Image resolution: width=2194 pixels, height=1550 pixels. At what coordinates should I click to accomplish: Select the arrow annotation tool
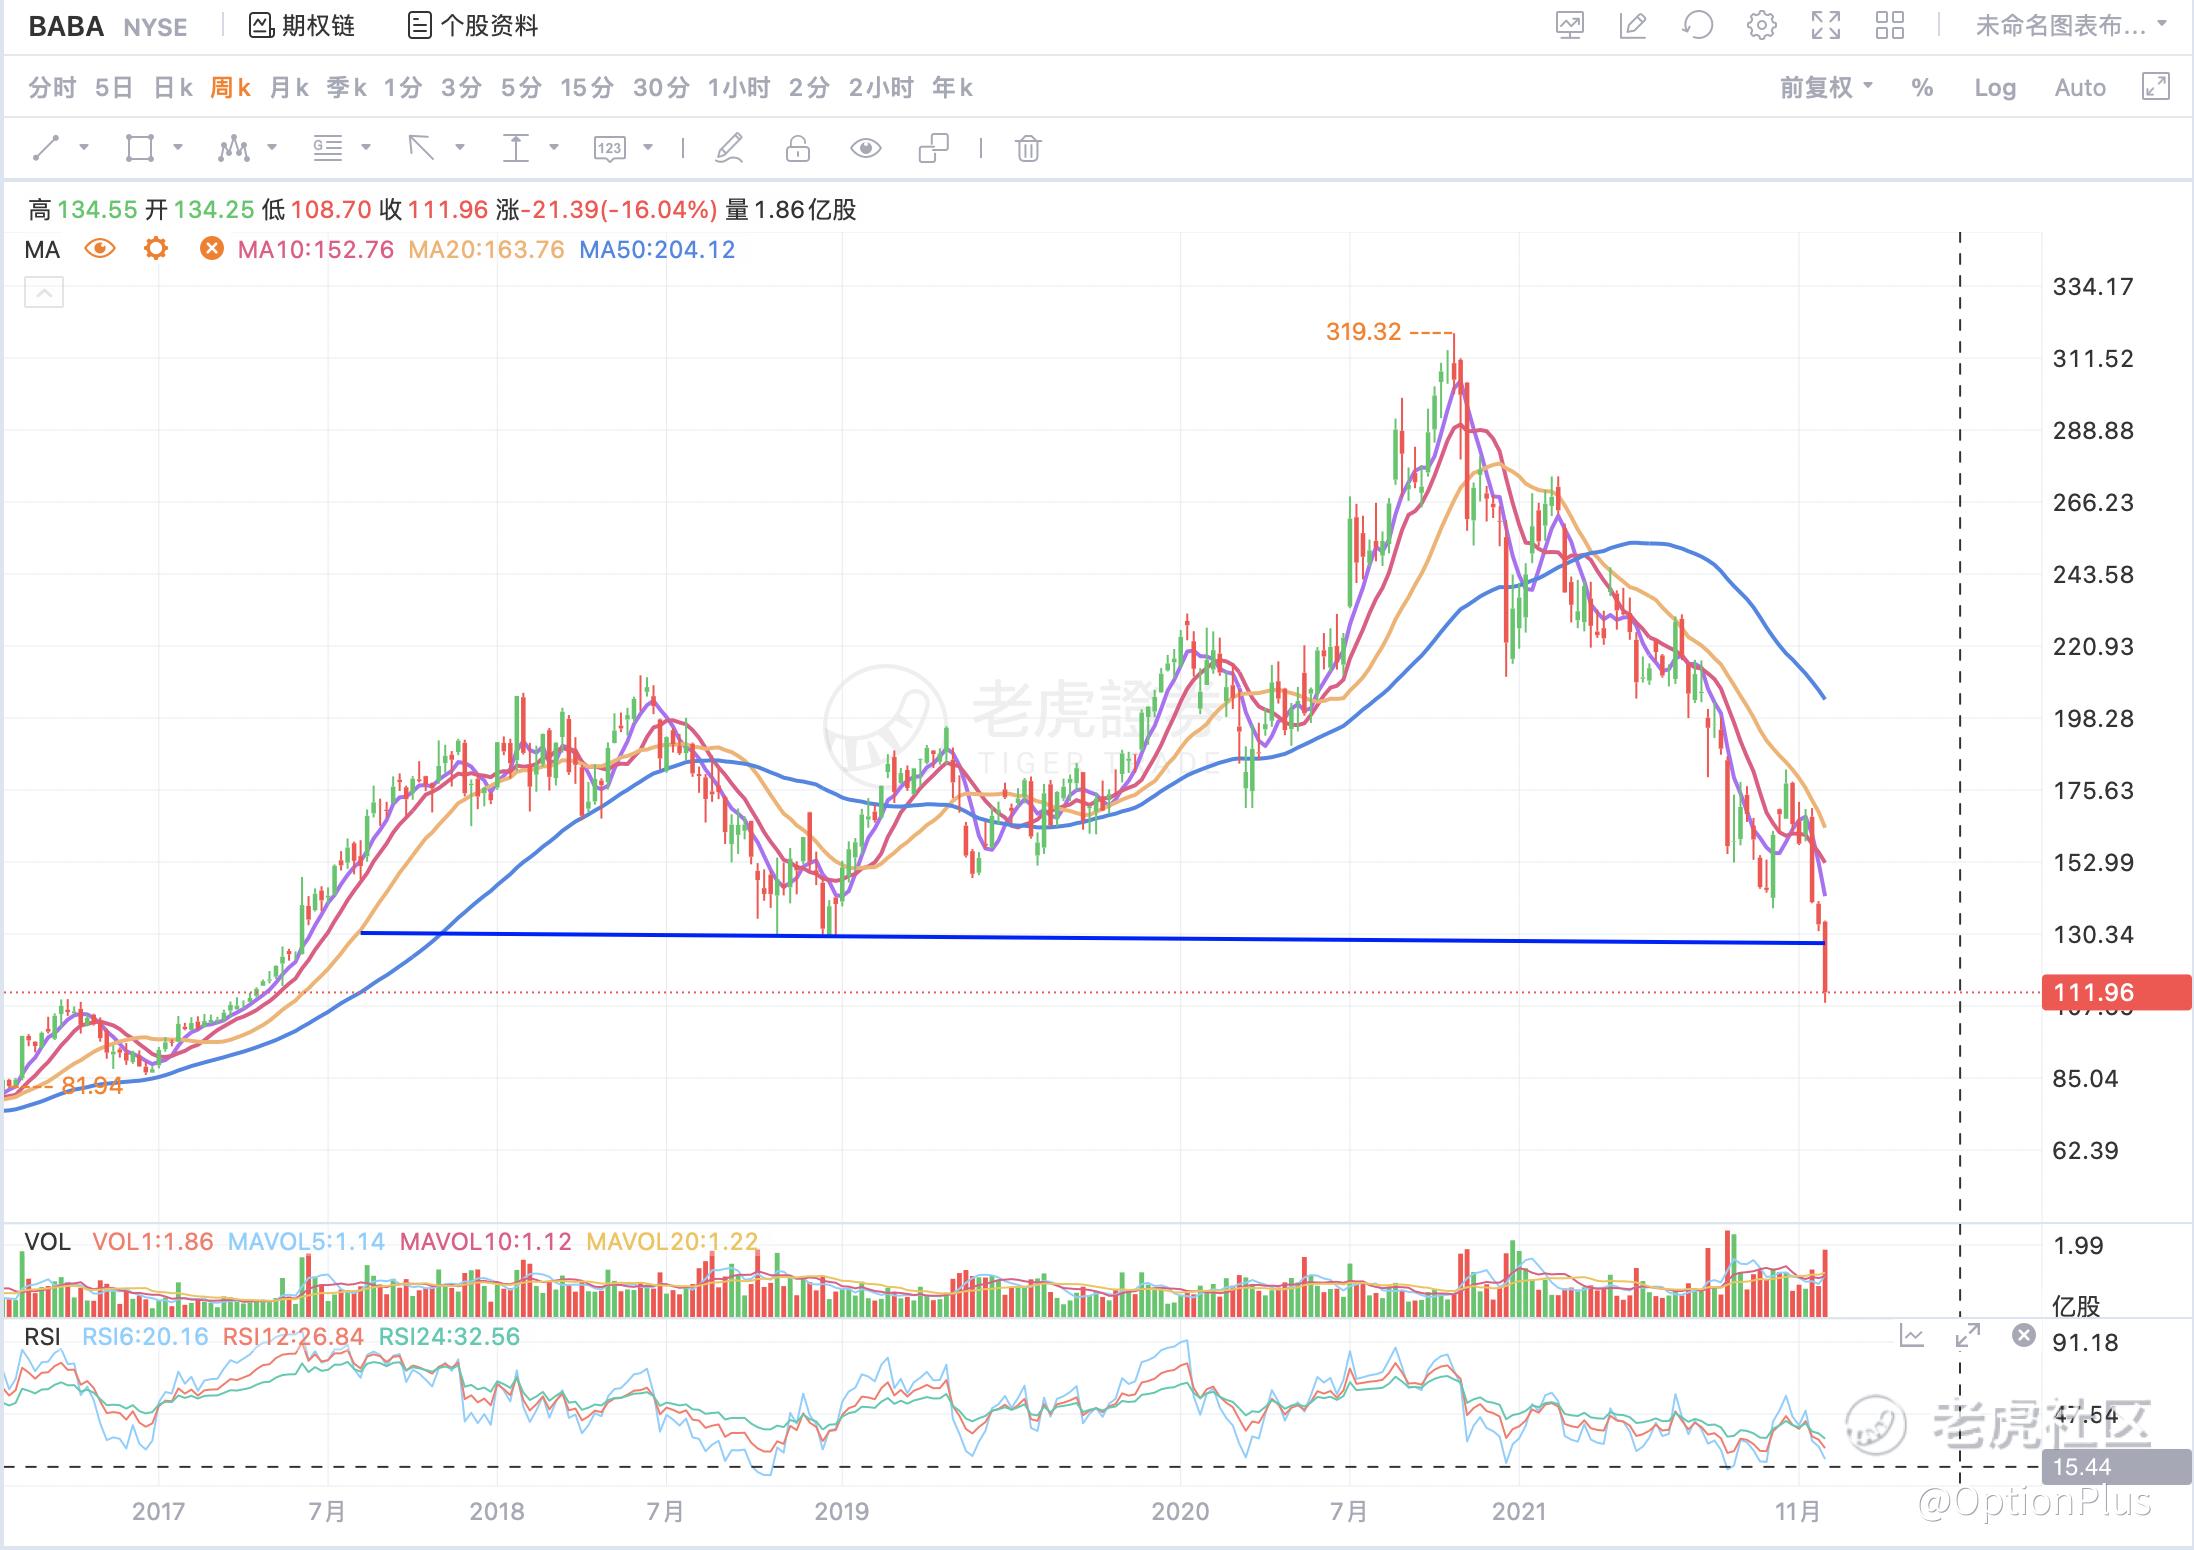pos(421,148)
